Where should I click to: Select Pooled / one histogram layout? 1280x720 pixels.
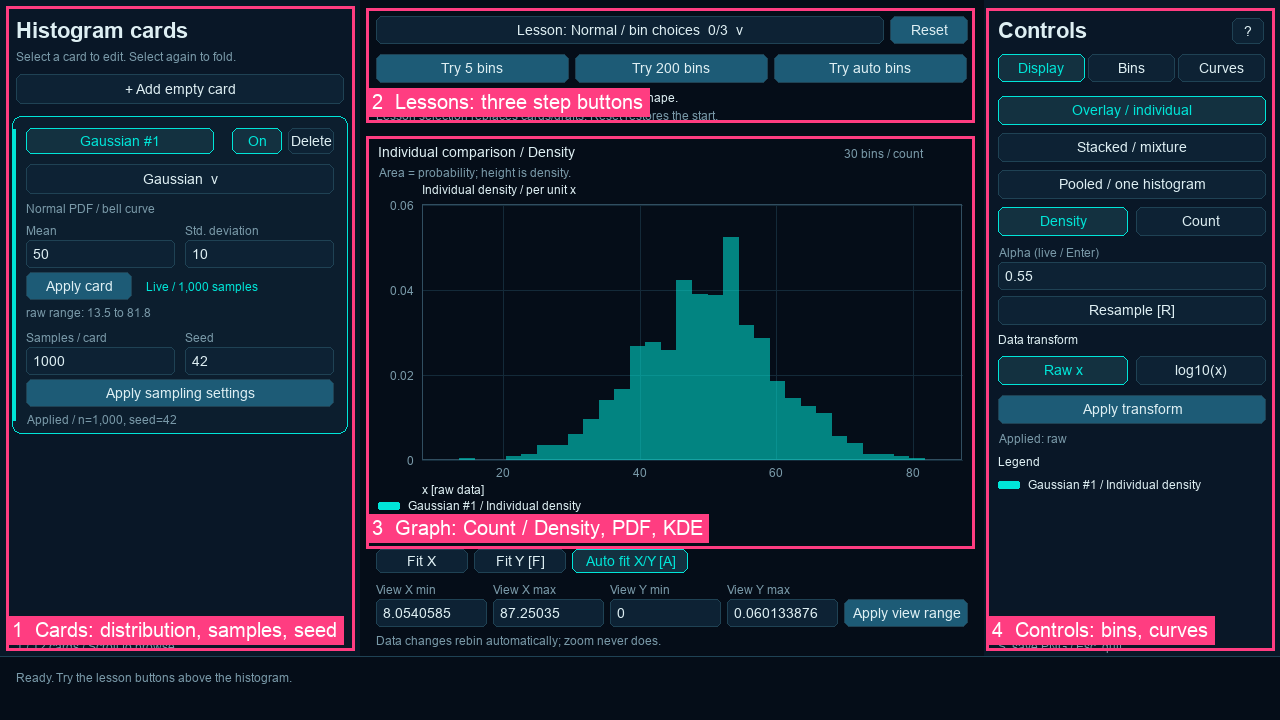pyautogui.click(x=1132, y=184)
